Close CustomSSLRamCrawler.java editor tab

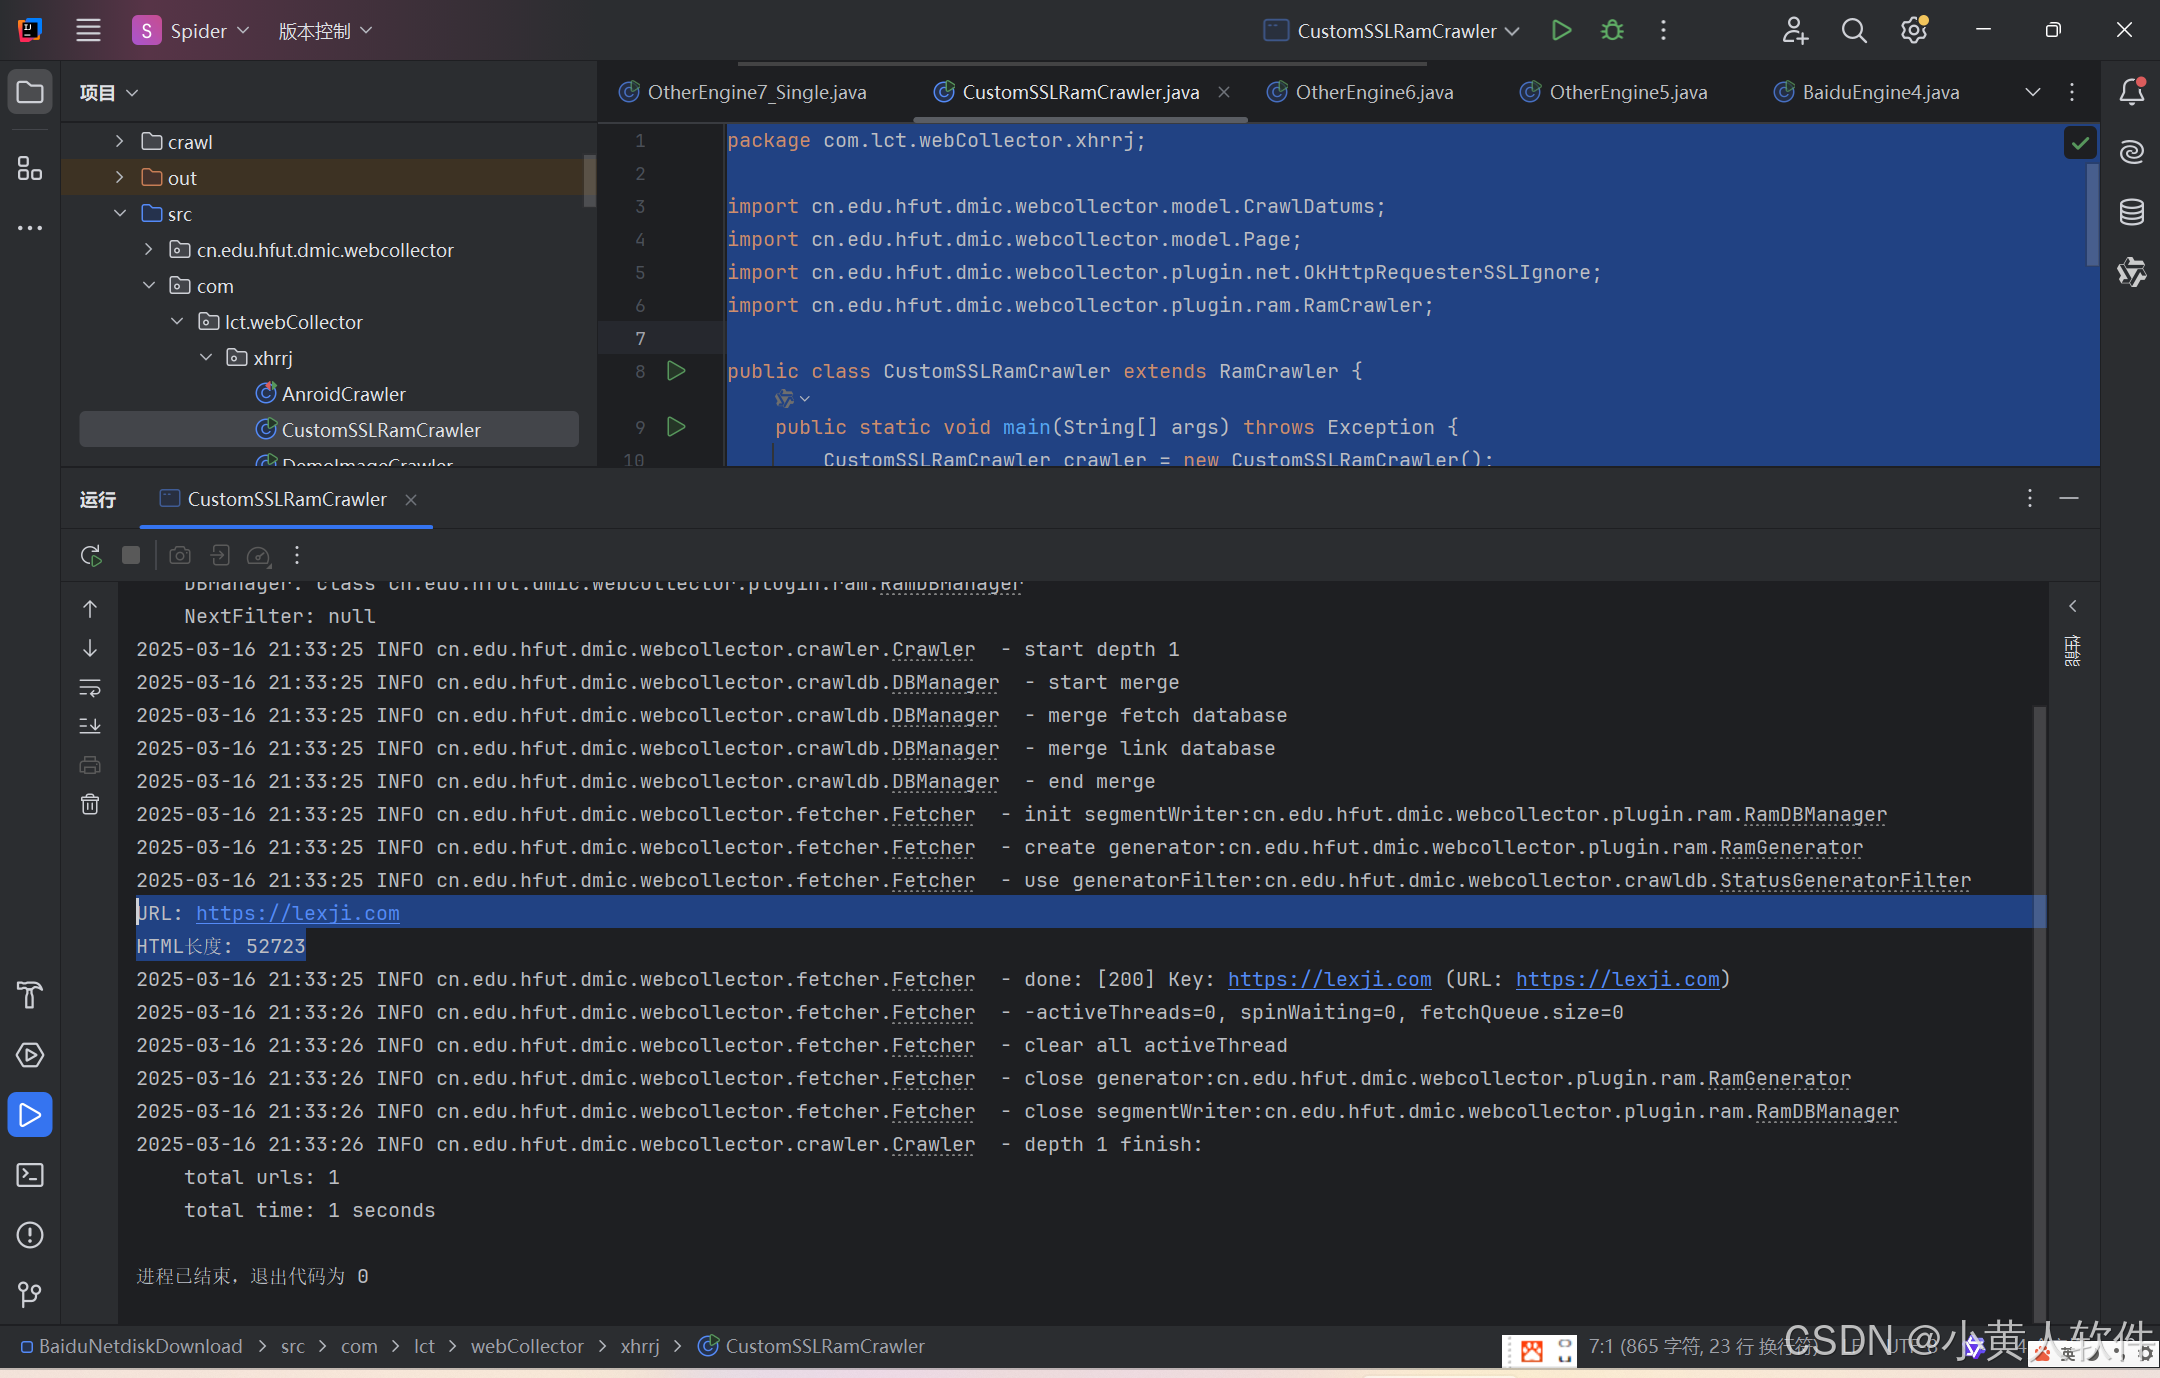pyautogui.click(x=1224, y=92)
